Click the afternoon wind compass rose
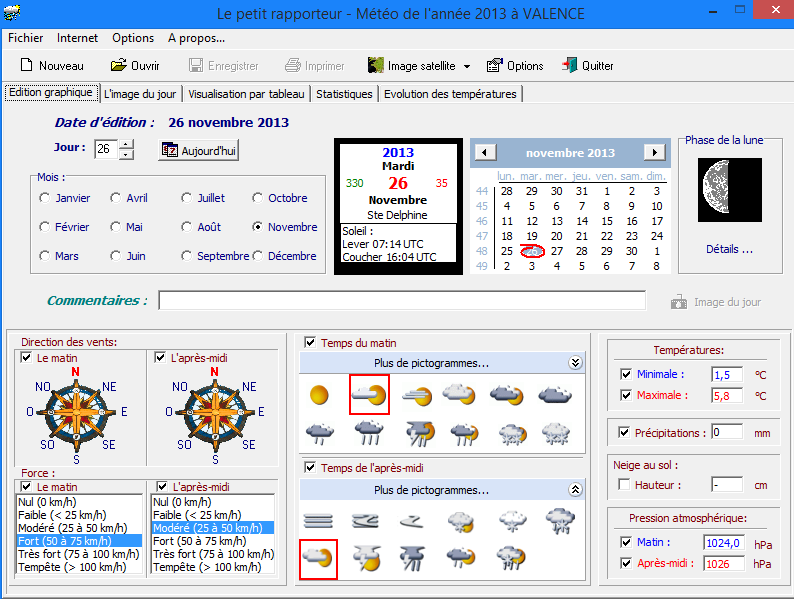 pyautogui.click(x=215, y=412)
